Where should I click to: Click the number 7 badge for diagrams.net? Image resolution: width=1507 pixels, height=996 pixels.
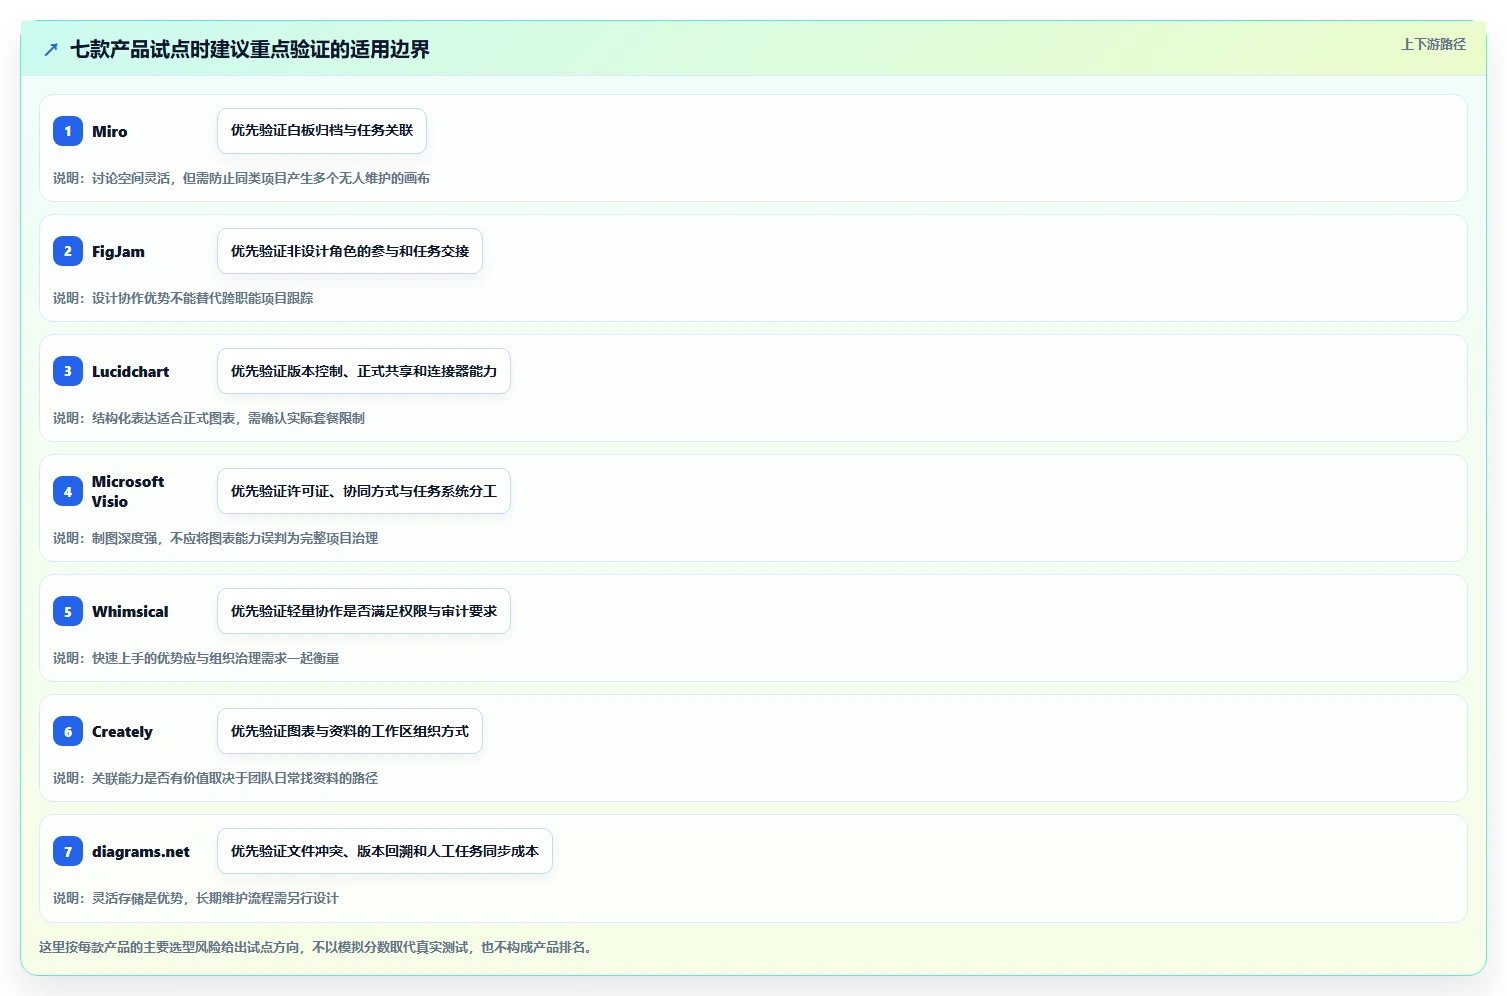click(x=68, y=851)
